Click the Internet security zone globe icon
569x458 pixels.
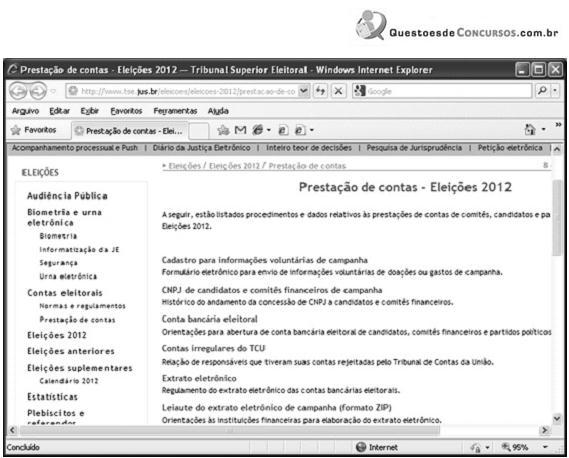point(361,447)
